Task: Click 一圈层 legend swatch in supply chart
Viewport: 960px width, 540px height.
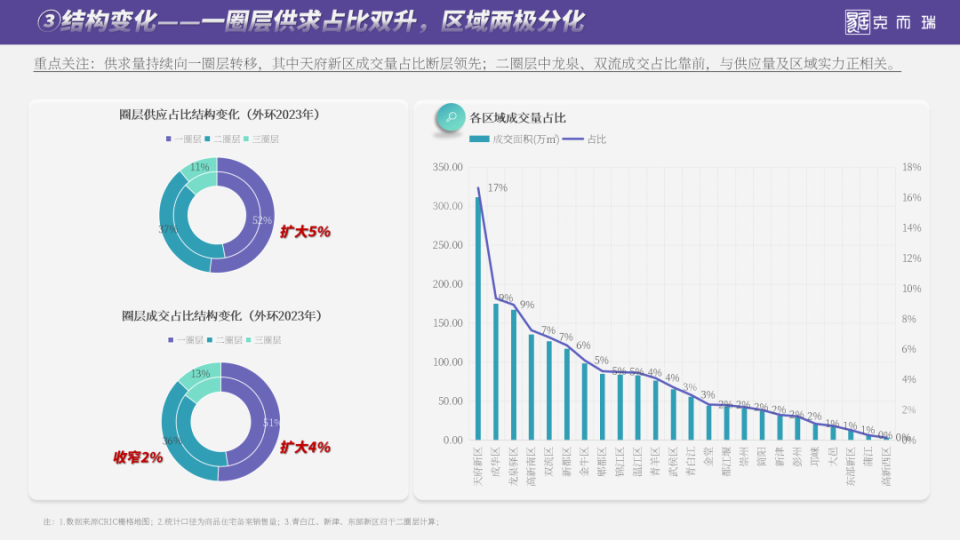Action: pyautogui.click(x=168, y=139)
